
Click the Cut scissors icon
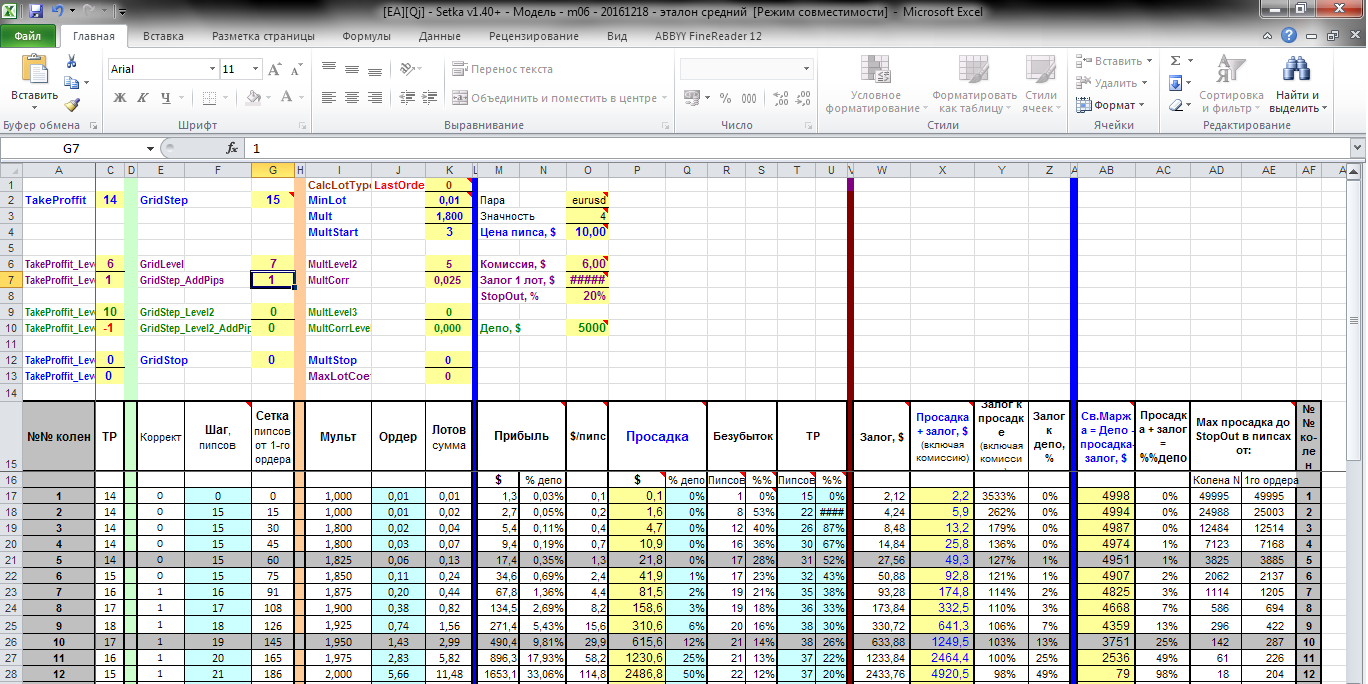[x=71, y=62]
